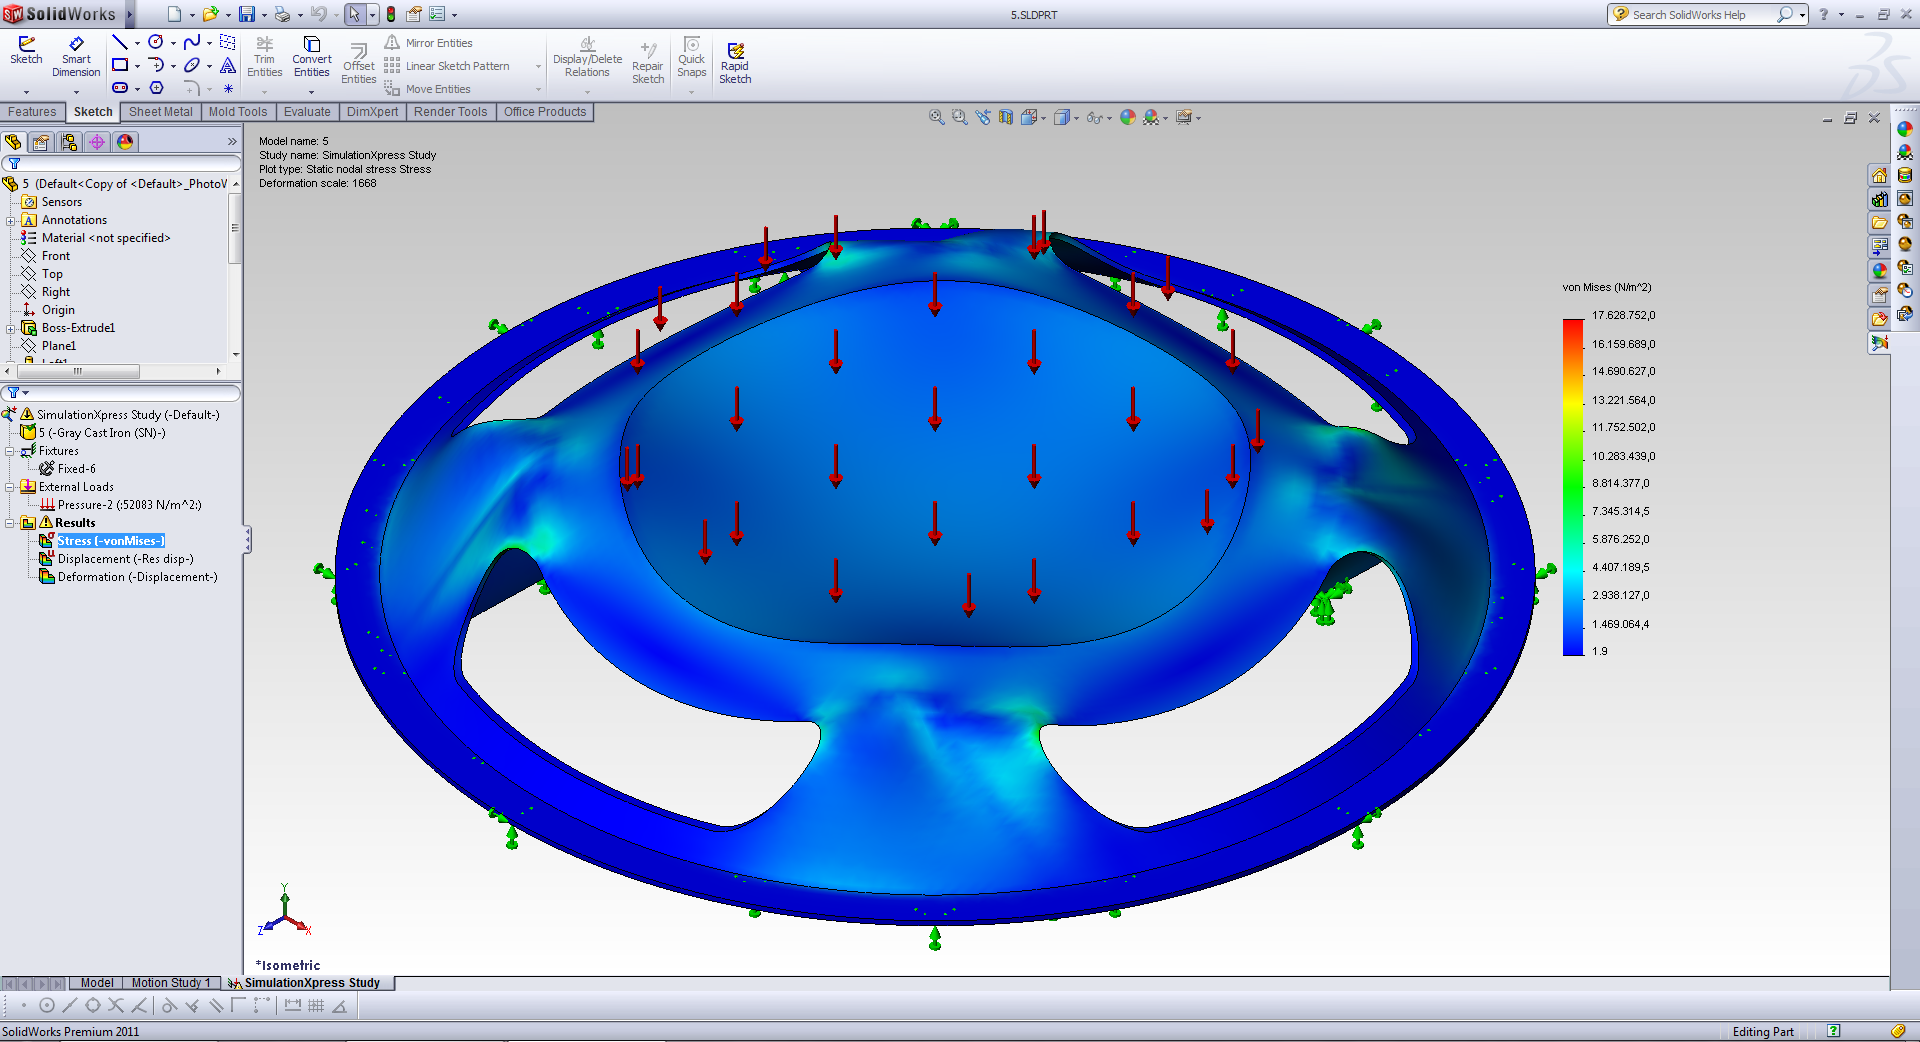Click Convert Entities tool

click(311, 57)
